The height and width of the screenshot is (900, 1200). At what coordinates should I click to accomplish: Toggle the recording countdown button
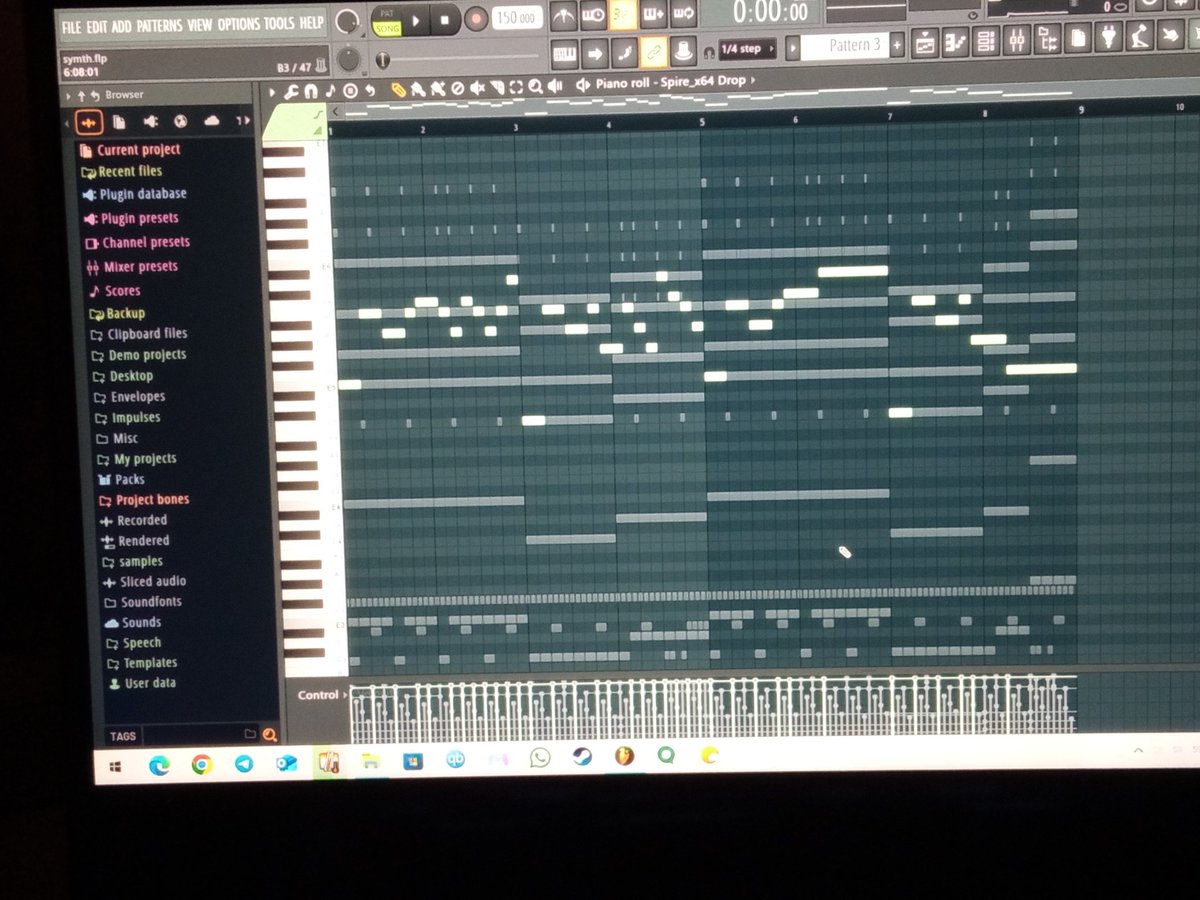624,14
